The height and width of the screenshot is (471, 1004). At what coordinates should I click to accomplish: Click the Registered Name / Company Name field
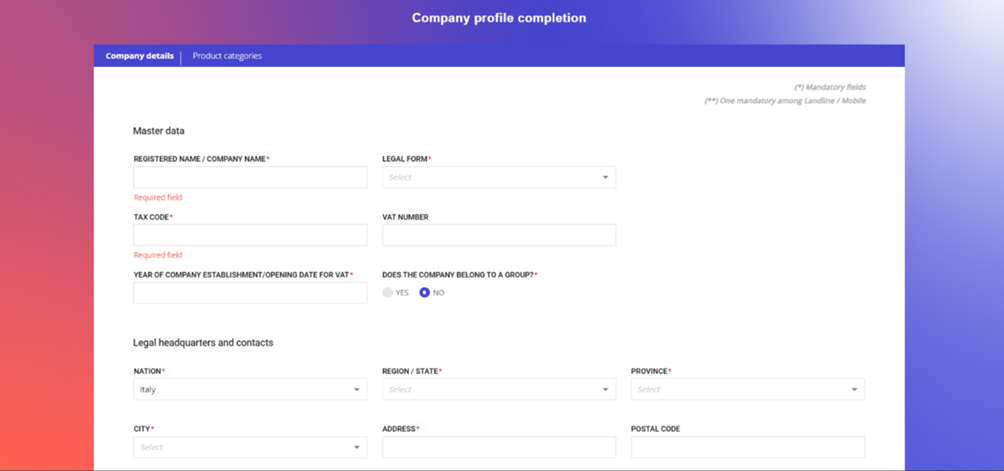click(250, 178)
